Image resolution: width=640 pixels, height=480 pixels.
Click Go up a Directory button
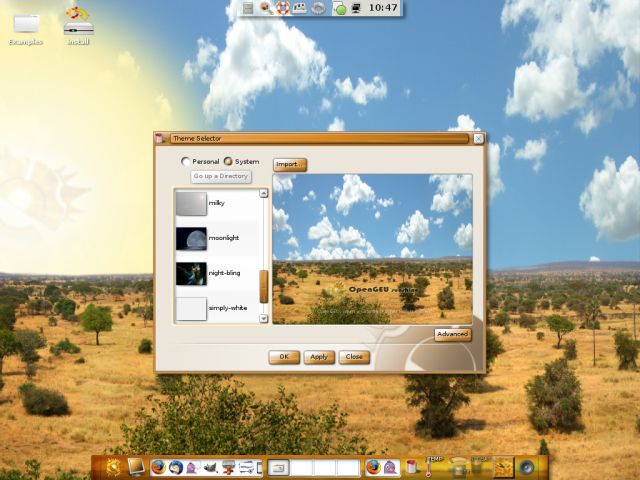point(221,176)
